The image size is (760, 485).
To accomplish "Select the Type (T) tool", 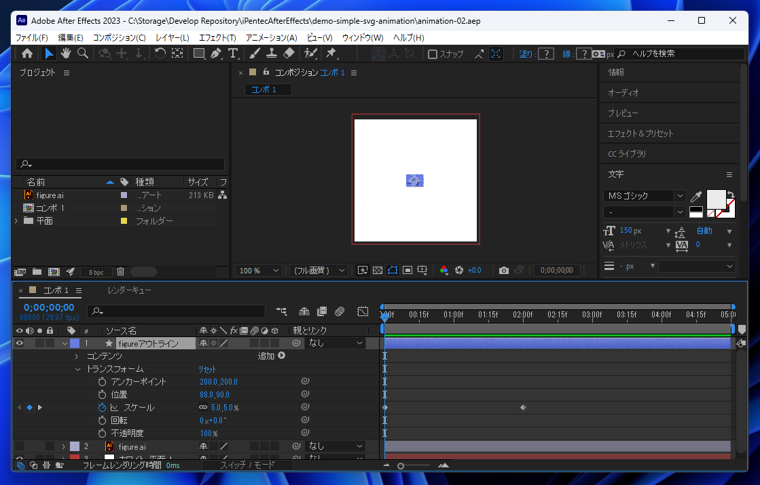I will click(x=233, y=53).
